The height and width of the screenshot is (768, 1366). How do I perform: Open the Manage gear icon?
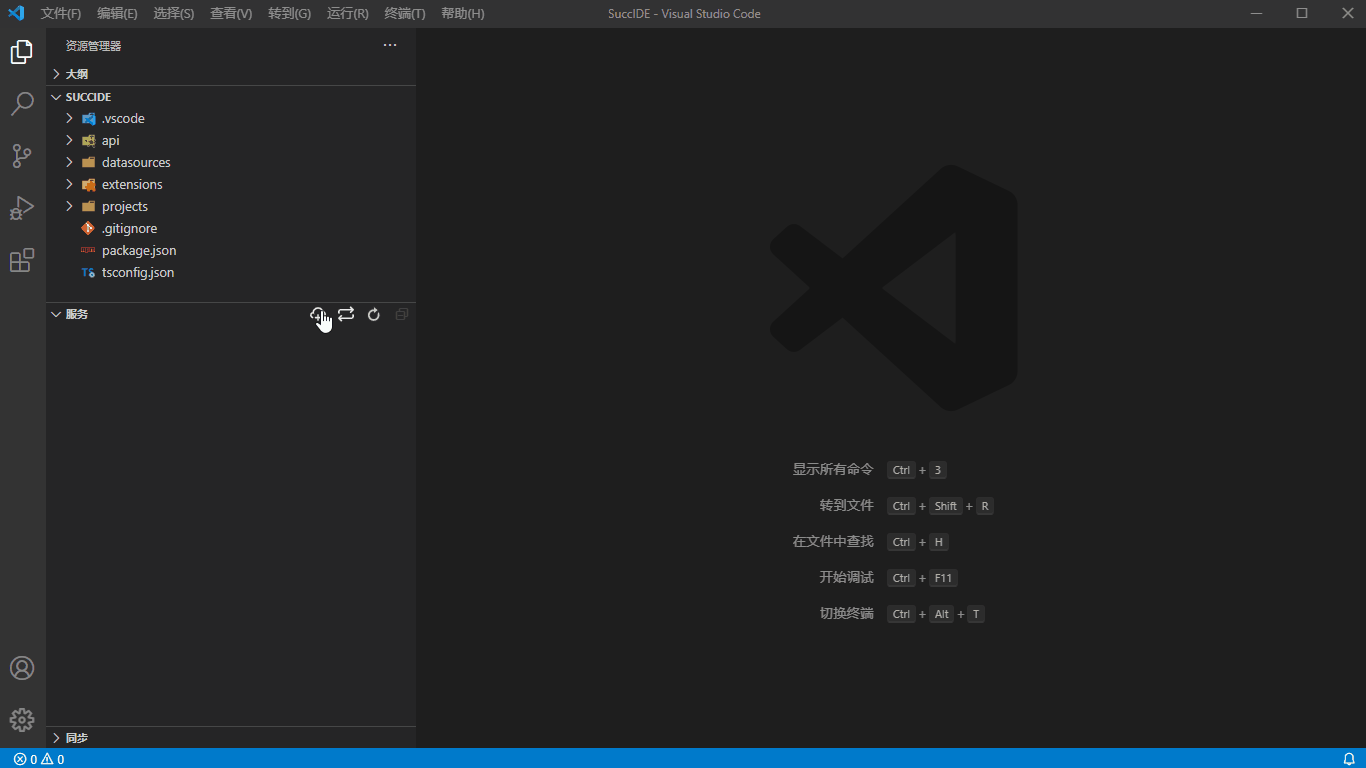[x=22, y=720]
